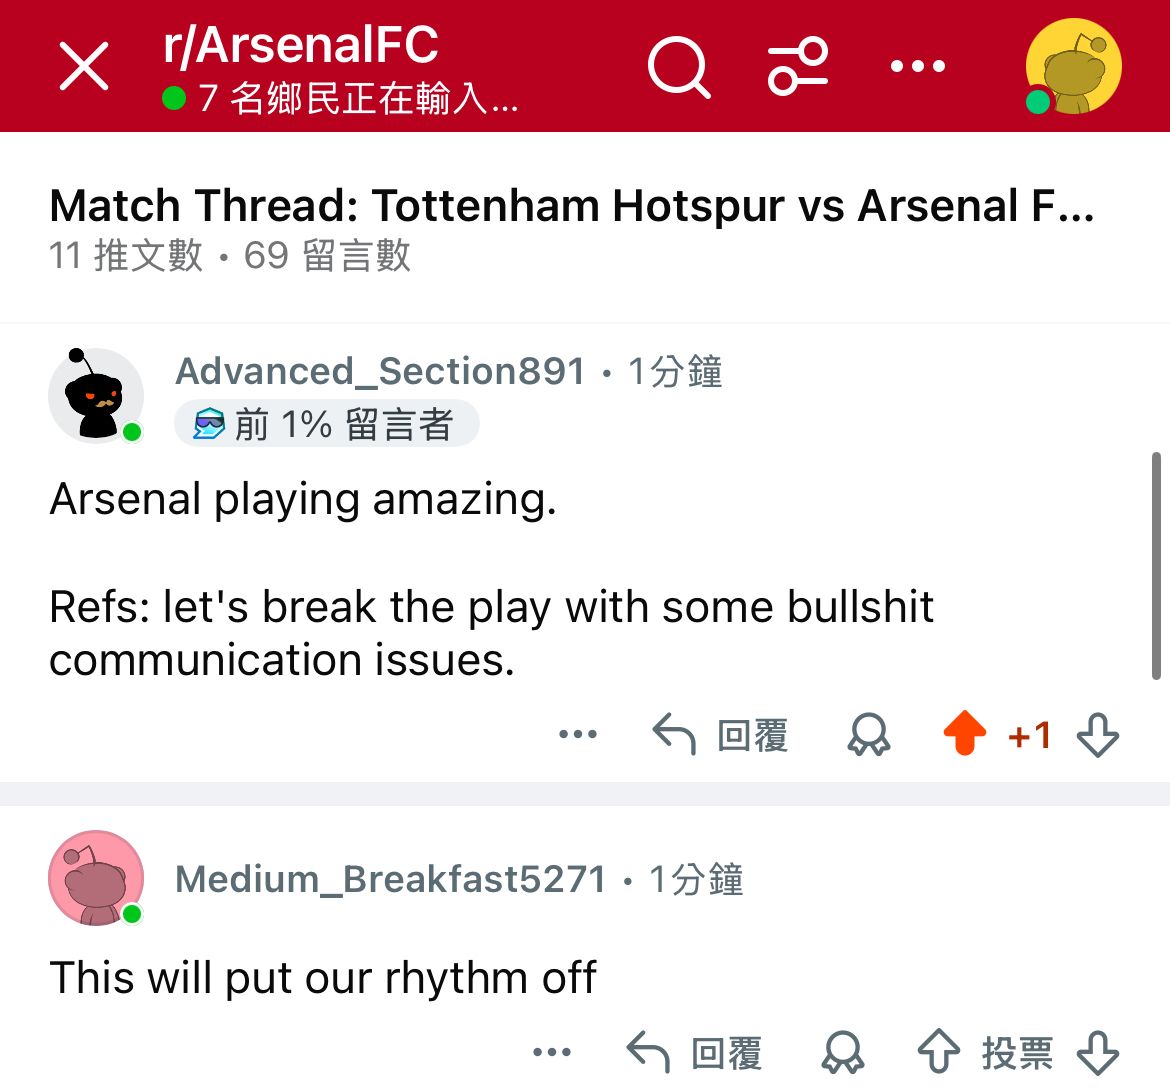Give an award to Advanced_Section891's comment
Screen dimensions: 1170x1090
(868, 736)
